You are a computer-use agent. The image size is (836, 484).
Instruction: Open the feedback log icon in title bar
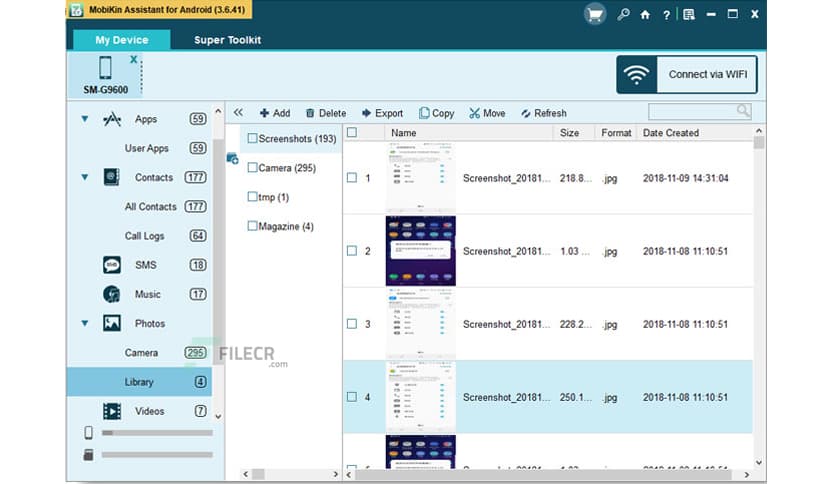pyautogui.click(x=689, y=14)
